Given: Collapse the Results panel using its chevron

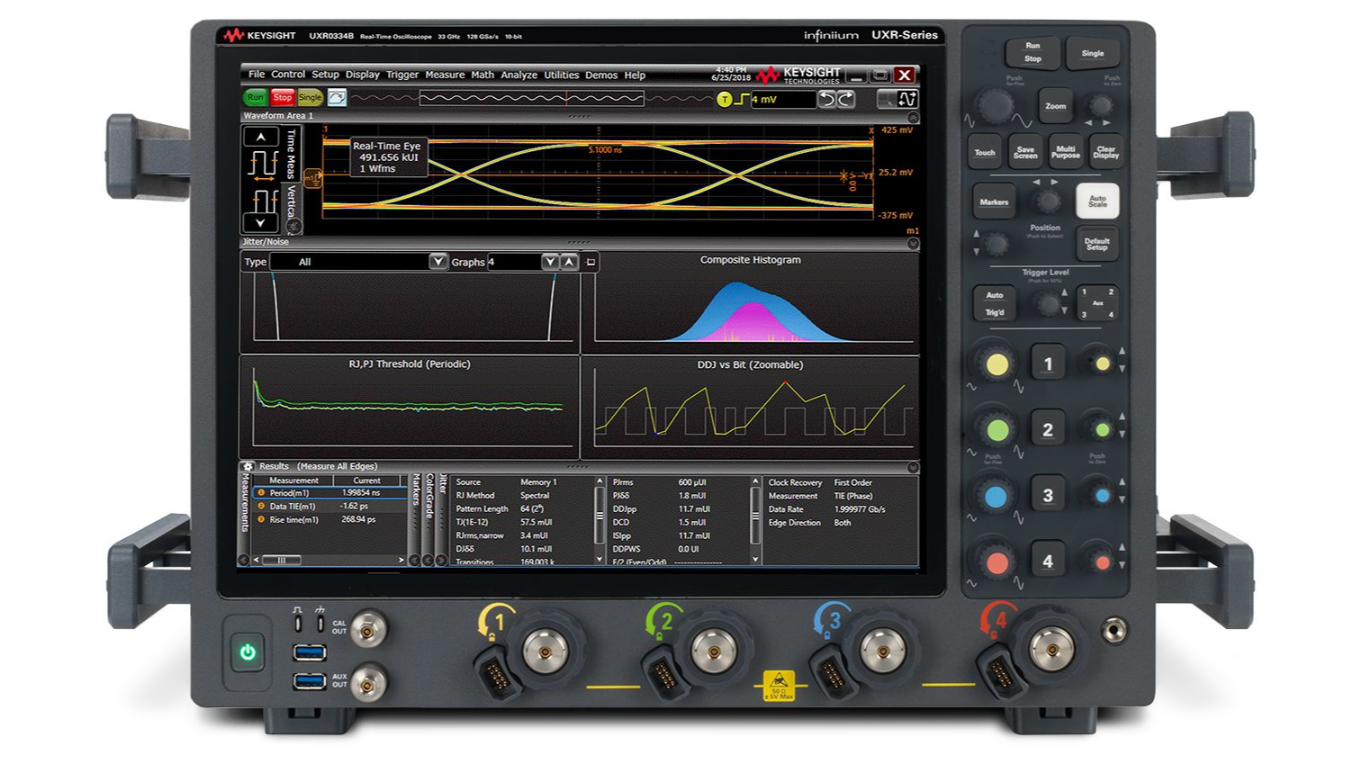Looking at the screenshot, I should [912, 465].
